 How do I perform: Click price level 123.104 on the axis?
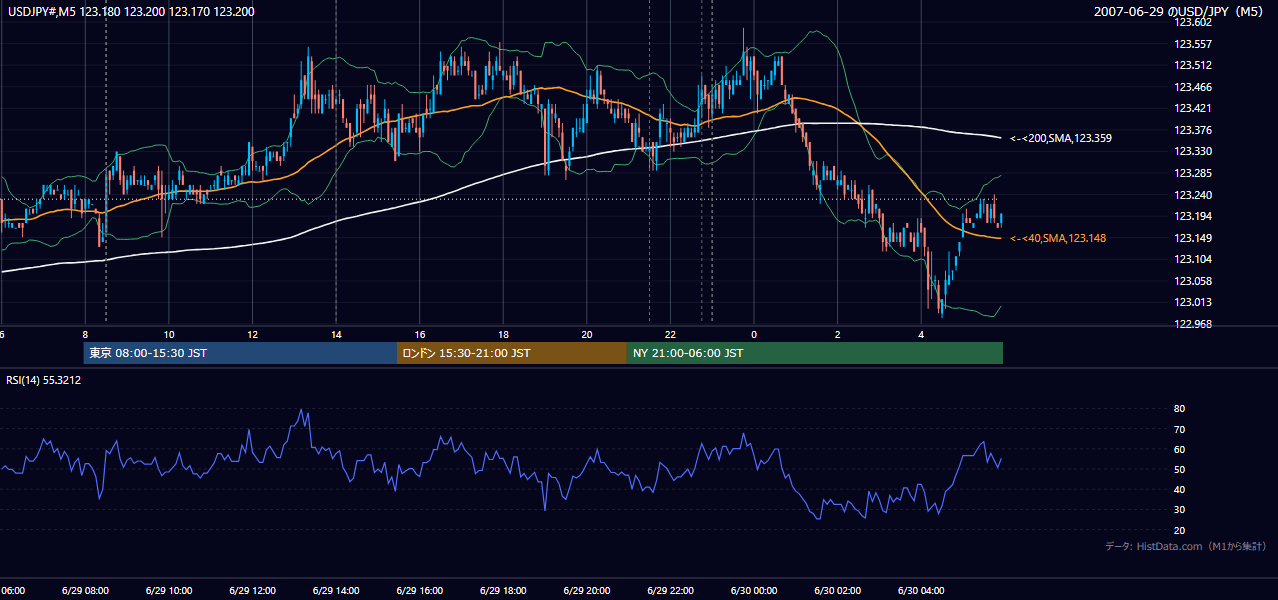pyautogui.click(x=1192, y=259)
